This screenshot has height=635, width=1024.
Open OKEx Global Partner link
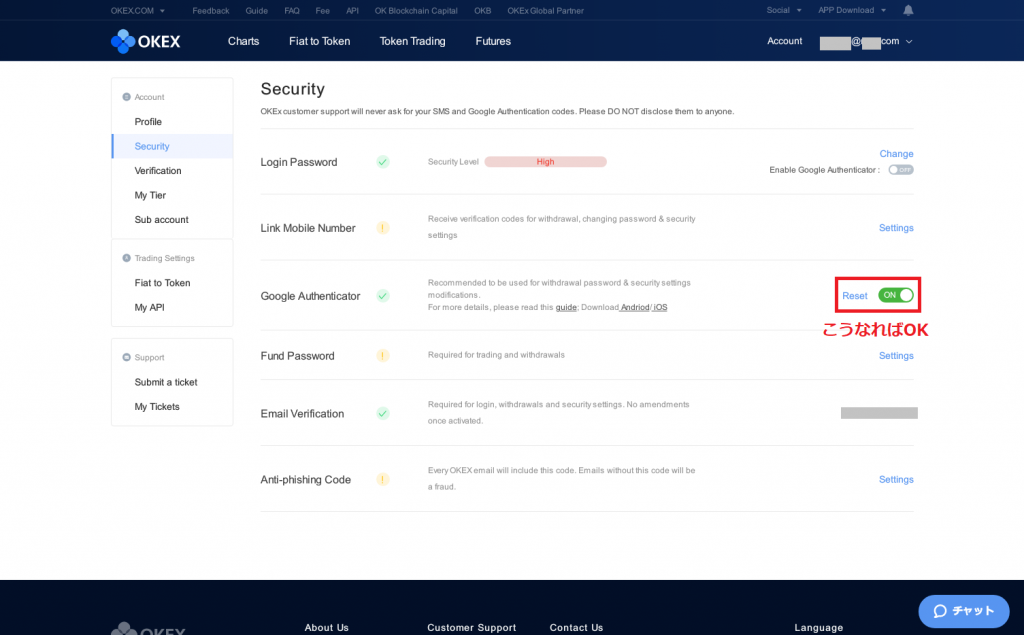(x=545, y=10)
